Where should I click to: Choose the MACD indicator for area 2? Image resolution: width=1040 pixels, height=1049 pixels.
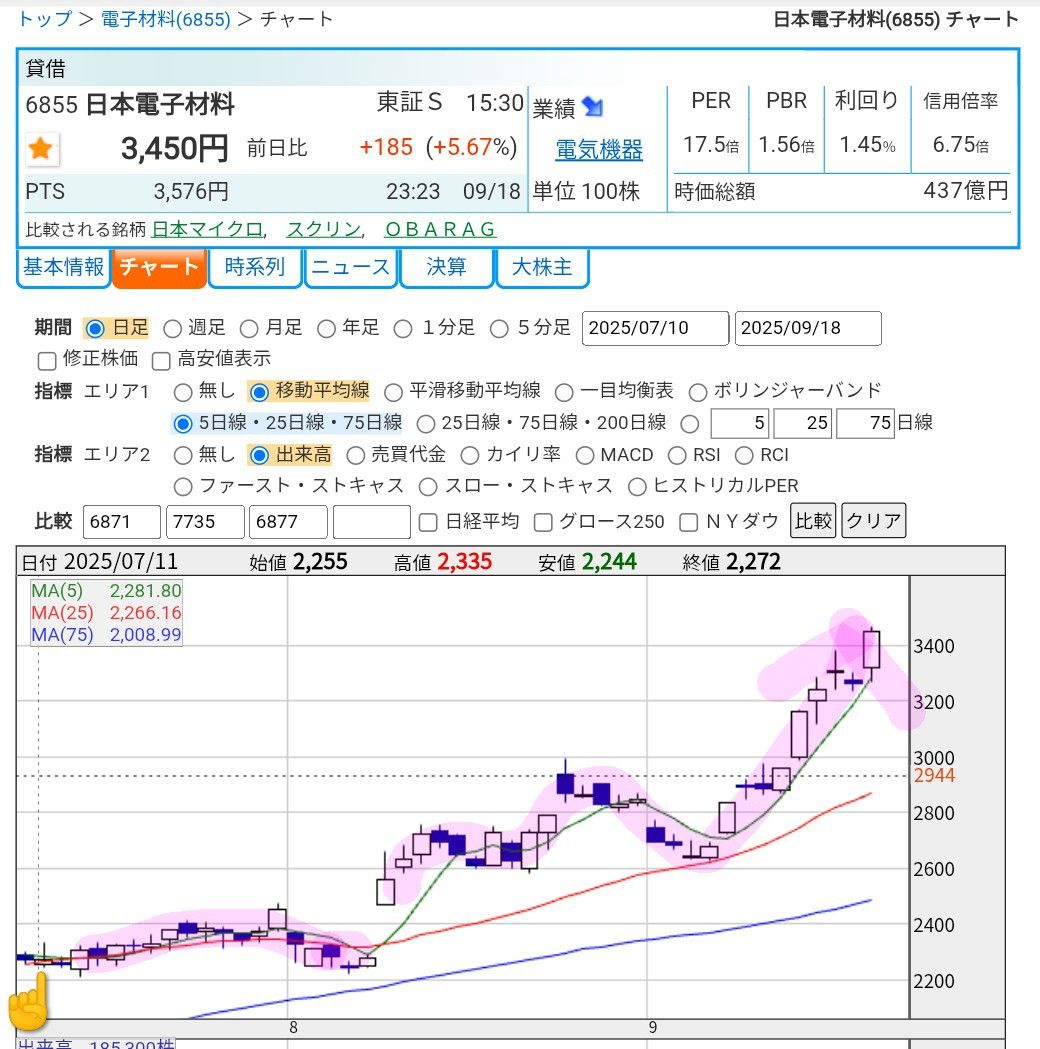[584, 455]
